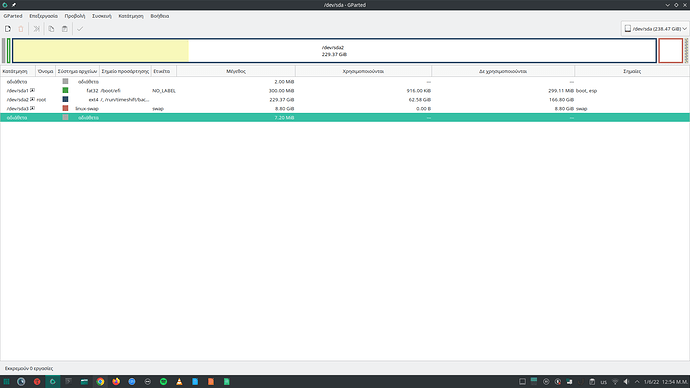Click the Δε χρησιμοποιούνται column header

click(503, 71)
